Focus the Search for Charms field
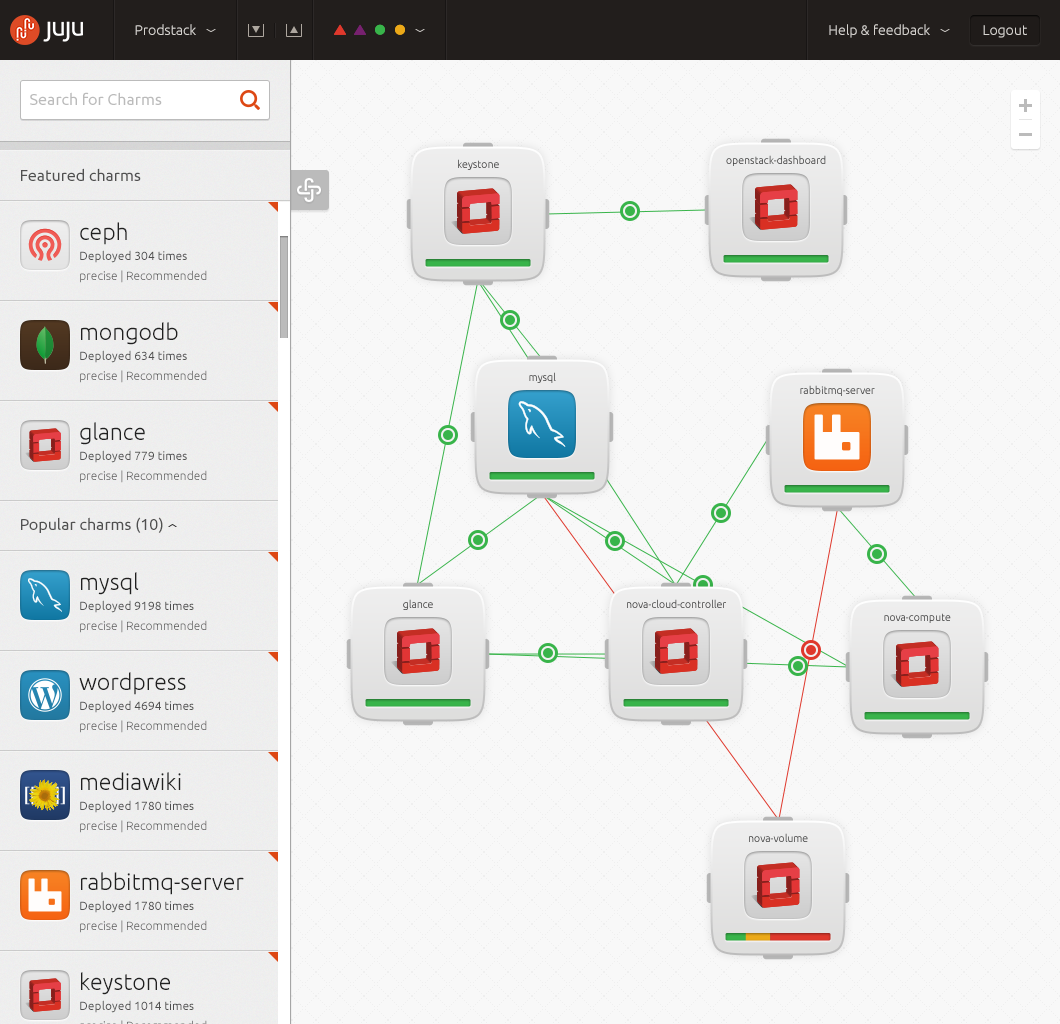 [x=145, y=100]
